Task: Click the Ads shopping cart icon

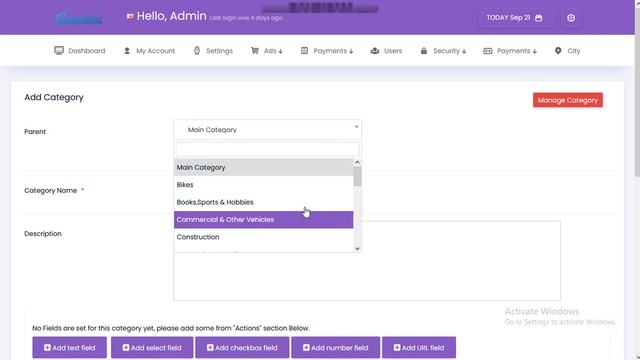Action: [255, 51]
